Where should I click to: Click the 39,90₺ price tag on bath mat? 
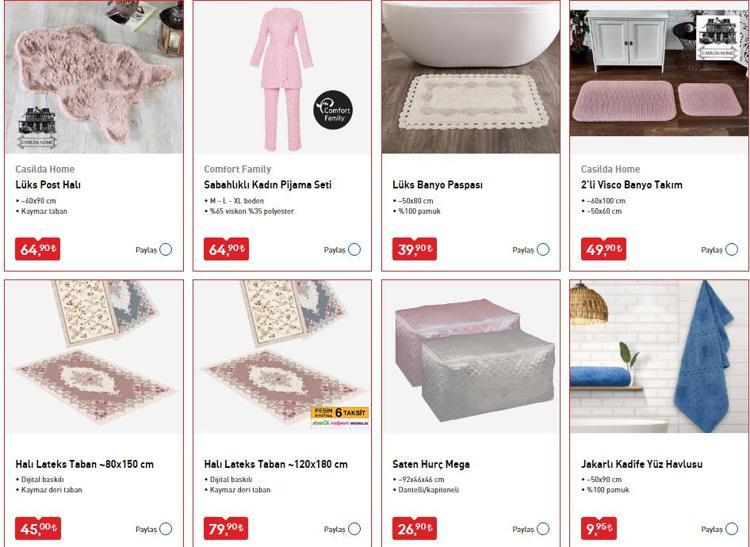415,249
